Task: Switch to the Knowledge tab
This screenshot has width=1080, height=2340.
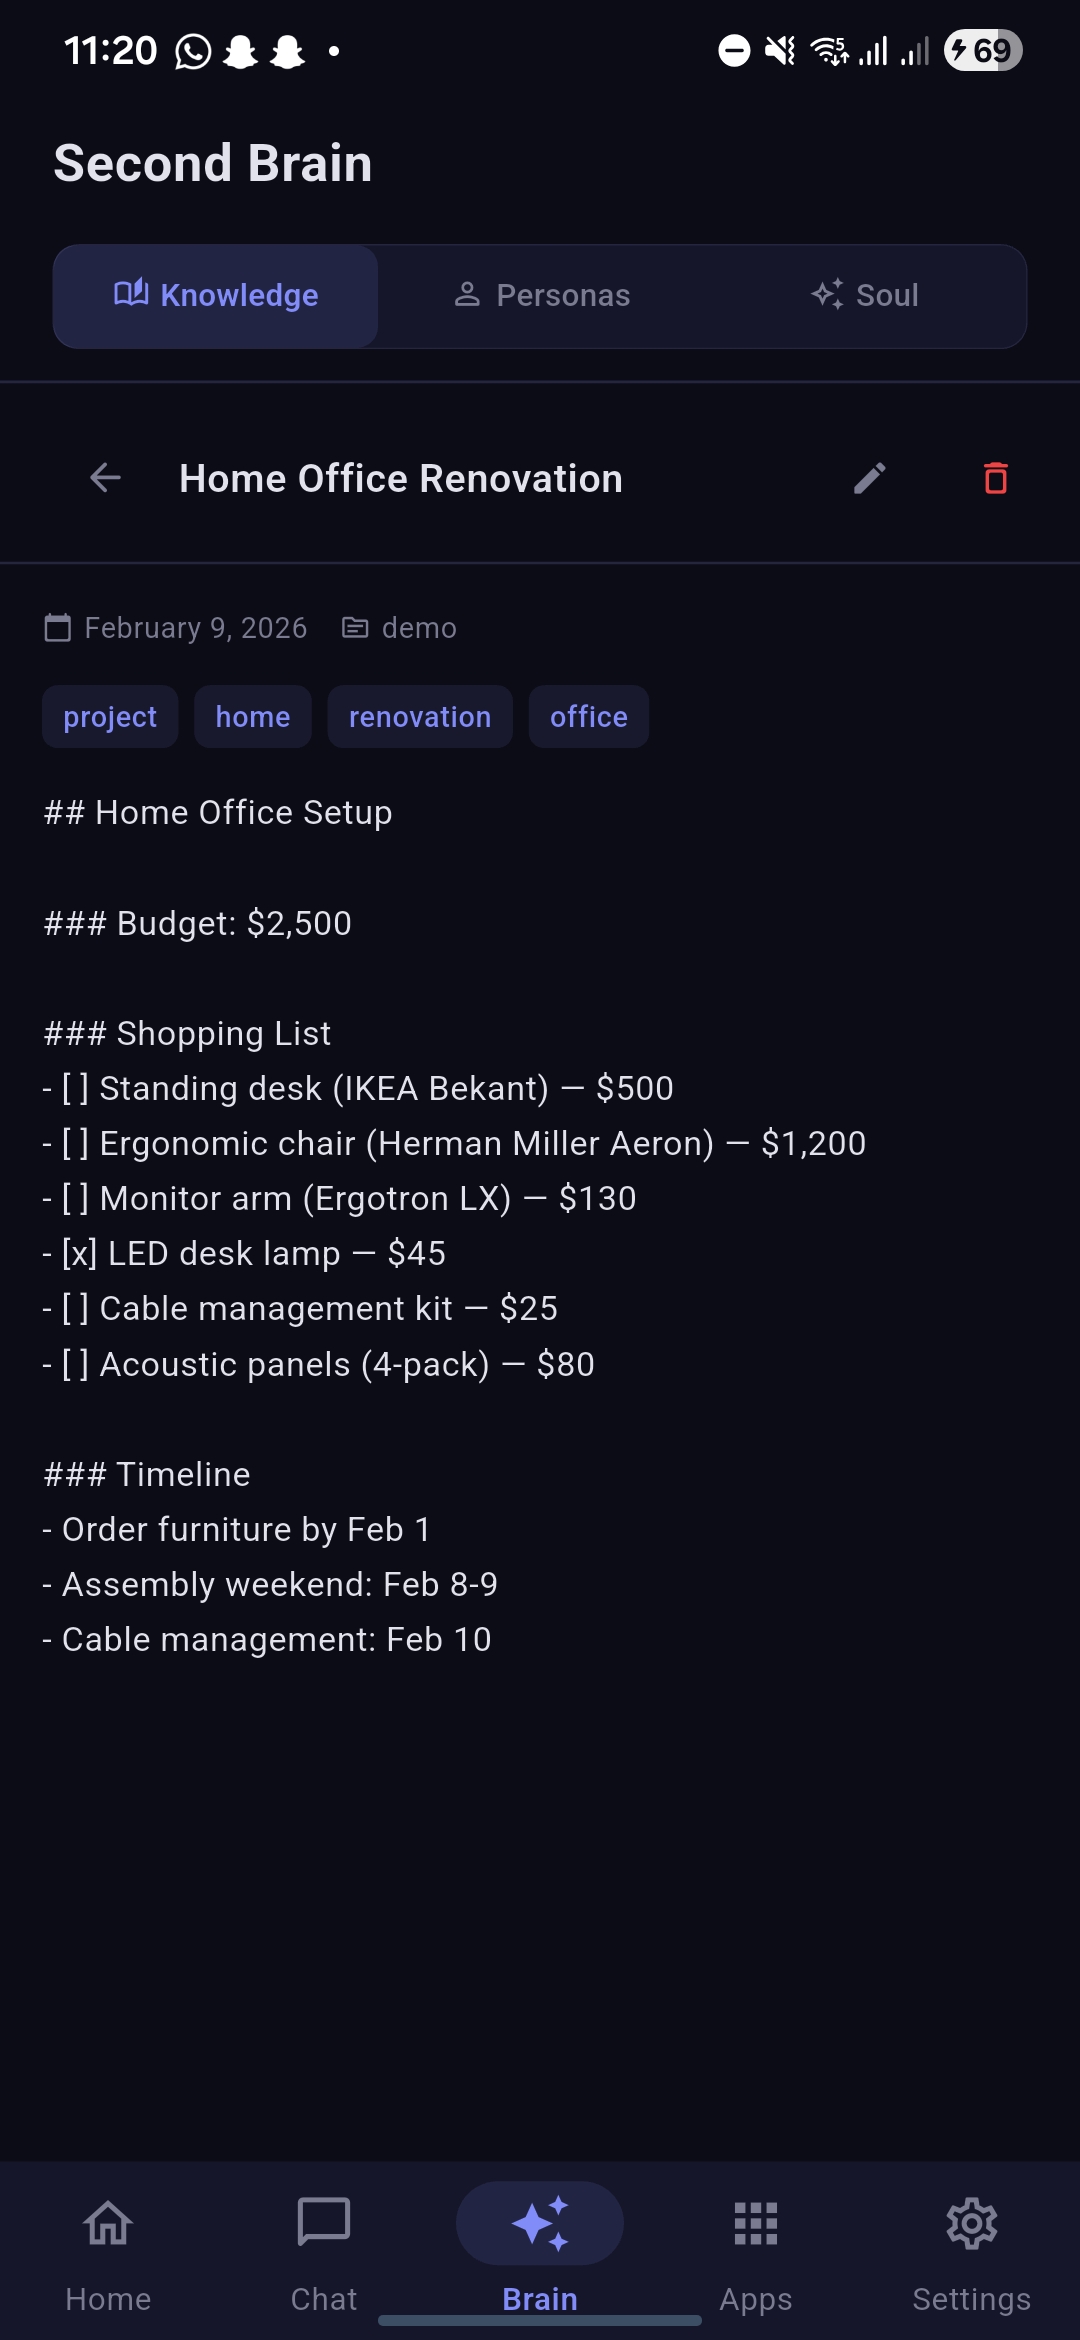Action: pos(216,296)
